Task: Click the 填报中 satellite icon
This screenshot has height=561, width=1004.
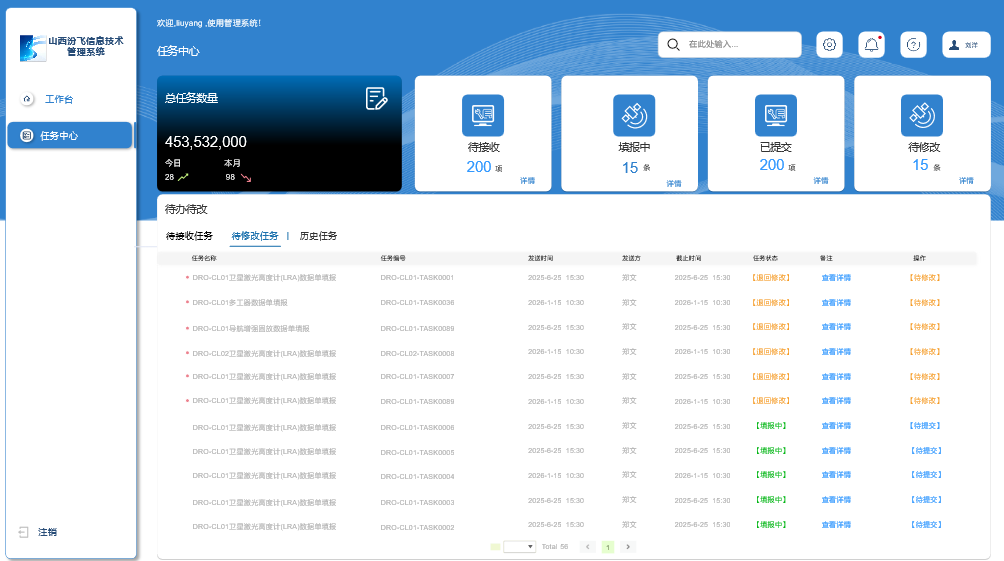Action: 633,115
